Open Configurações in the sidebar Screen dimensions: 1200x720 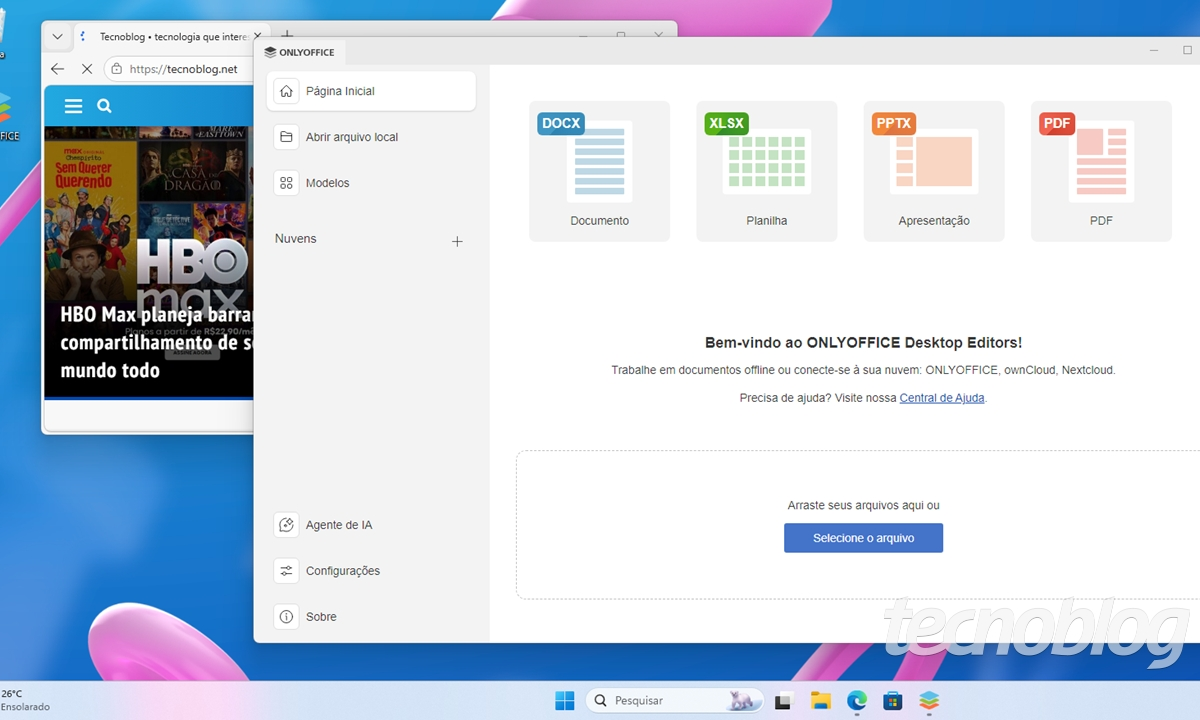click(342, 571)
